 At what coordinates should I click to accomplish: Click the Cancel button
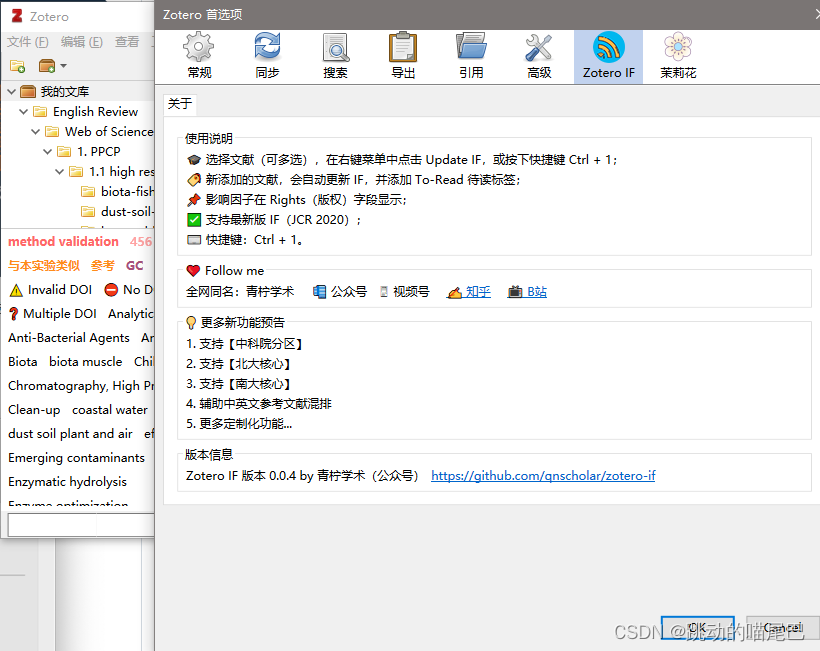point(782,627)
